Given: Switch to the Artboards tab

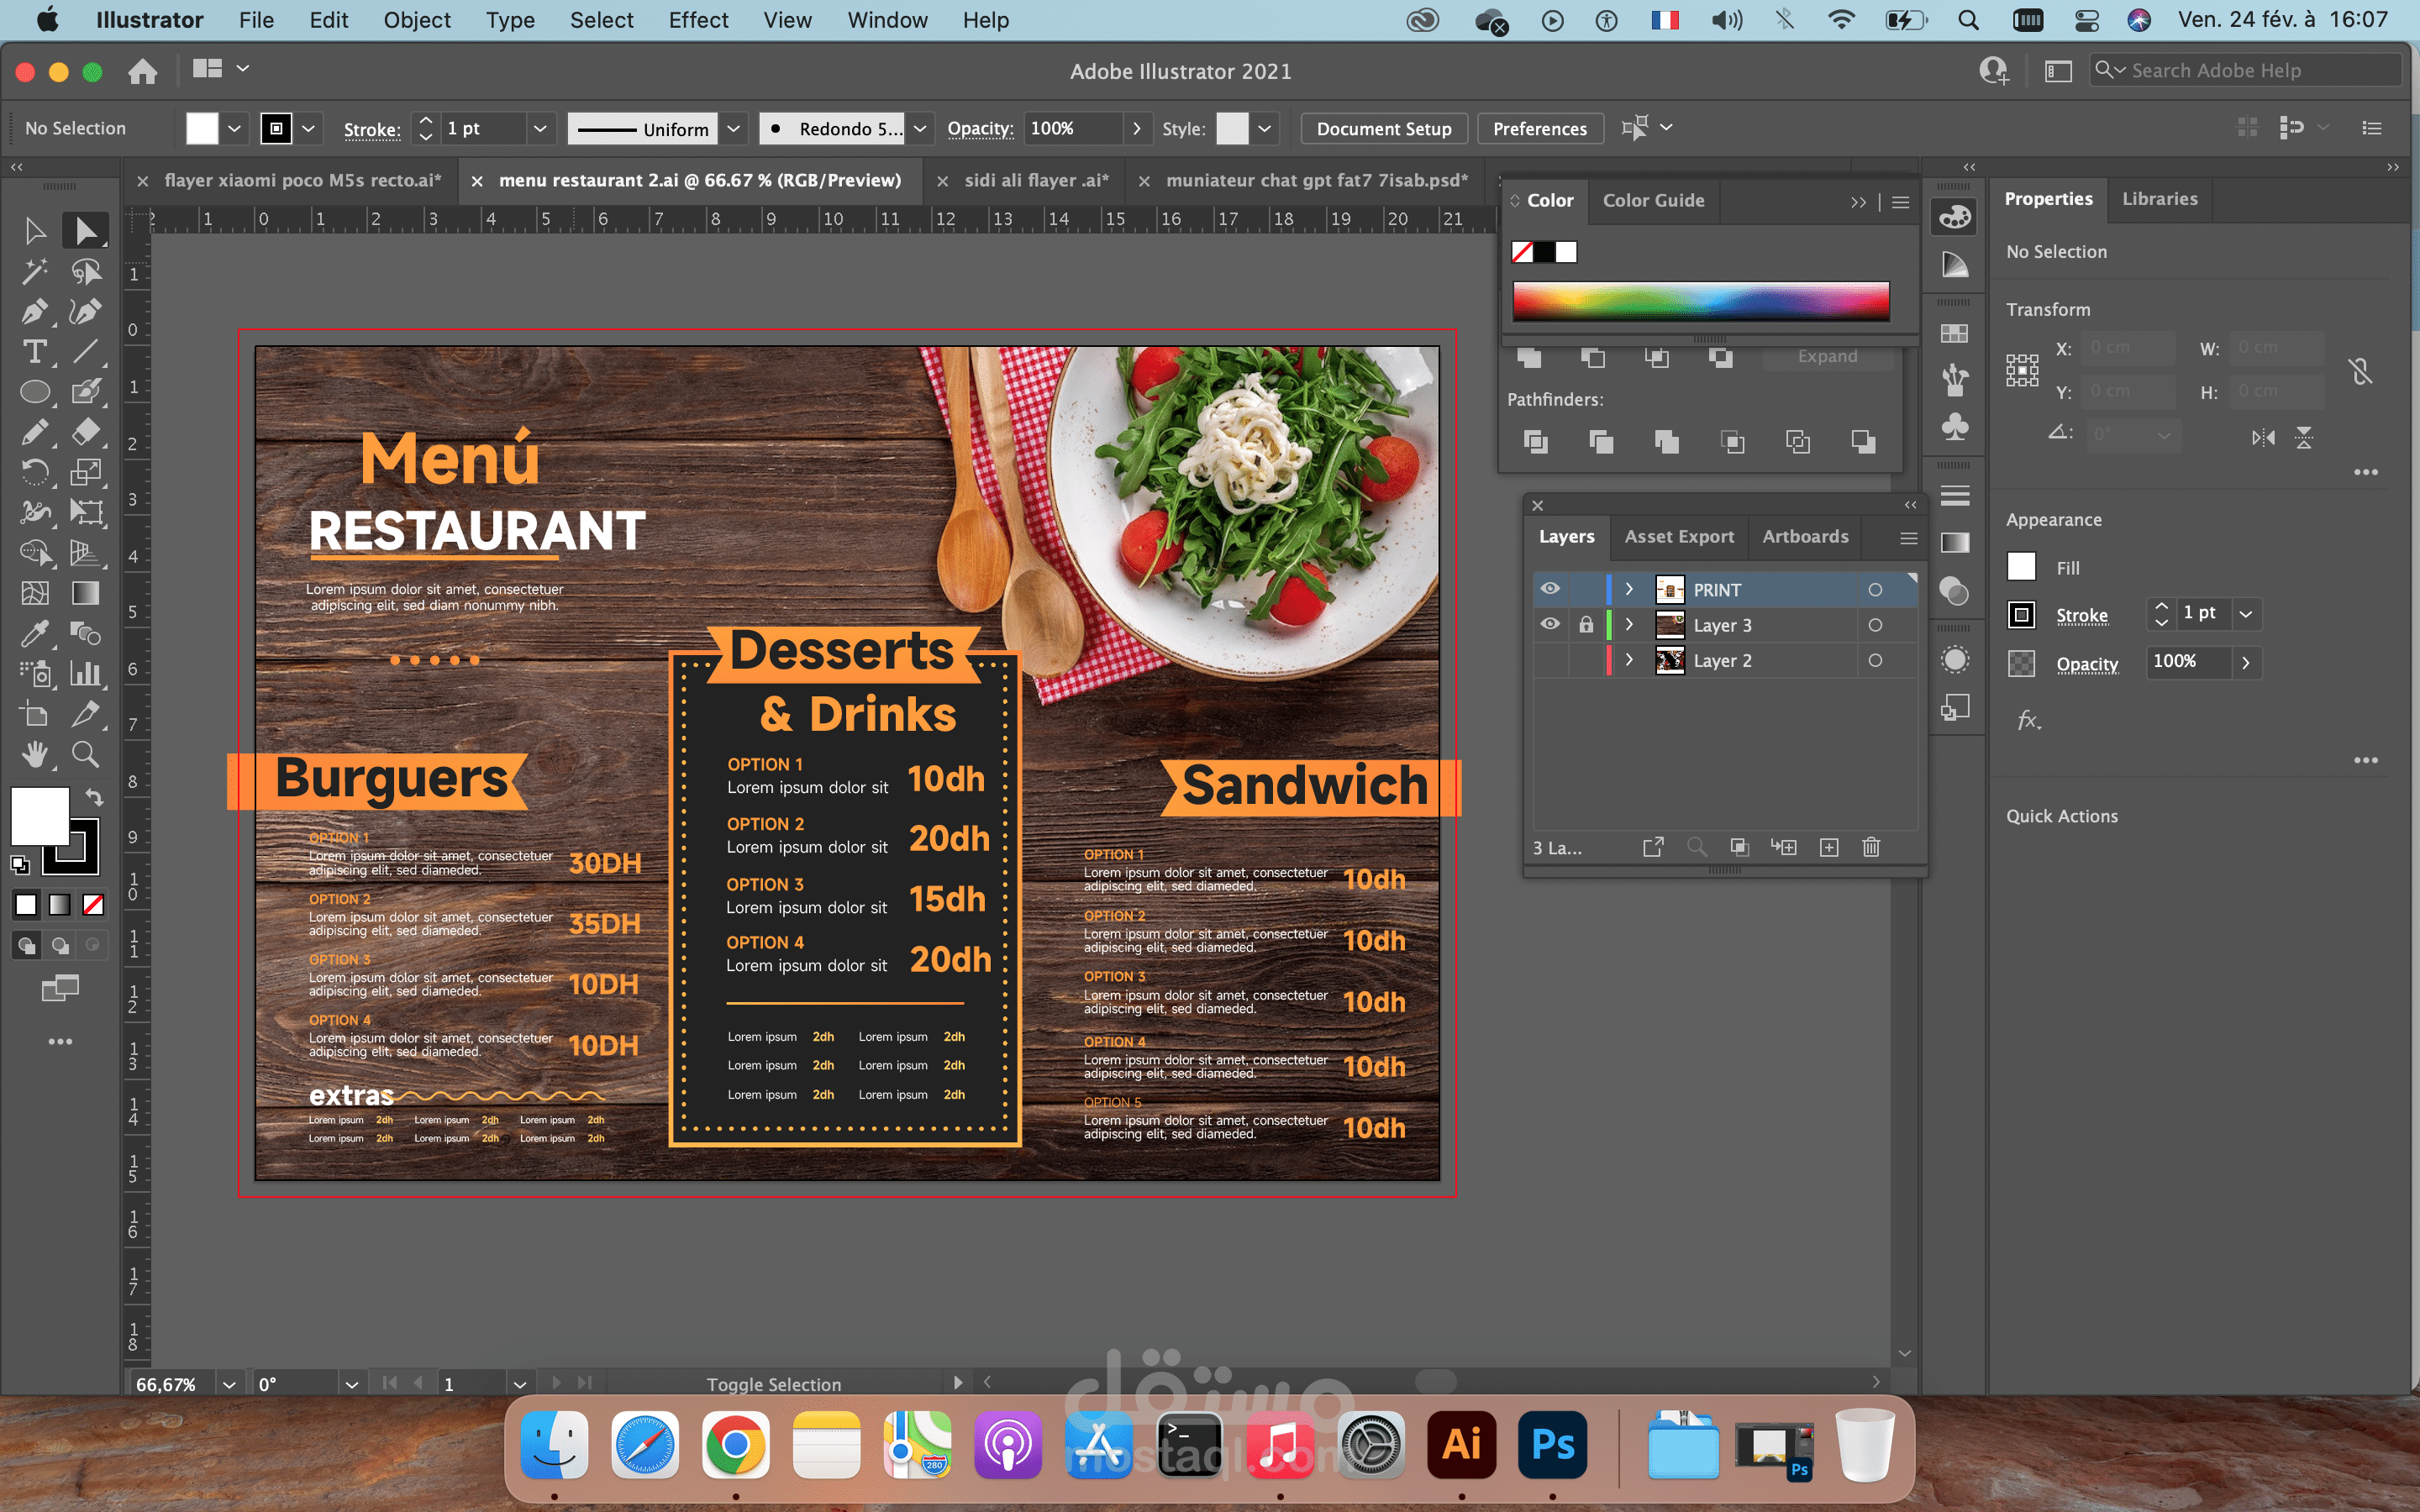Looking at the screenshot, I should [x=1804, y=537].
